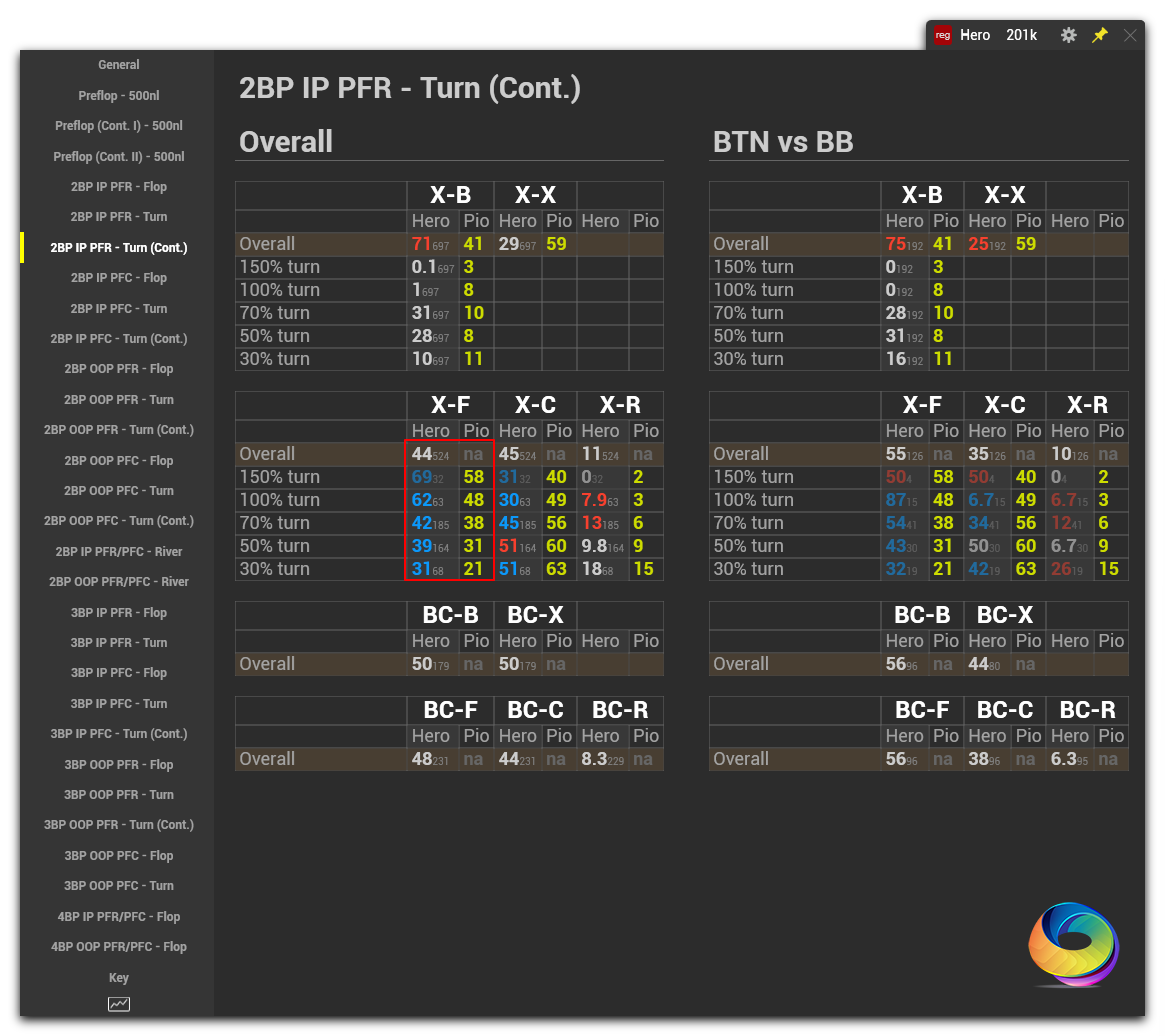The width and height of the screenshot is (1165, 1036).
Task: Click the colorful app logo in the corner
Action: pyautogui.click(x=1072, y=943)
